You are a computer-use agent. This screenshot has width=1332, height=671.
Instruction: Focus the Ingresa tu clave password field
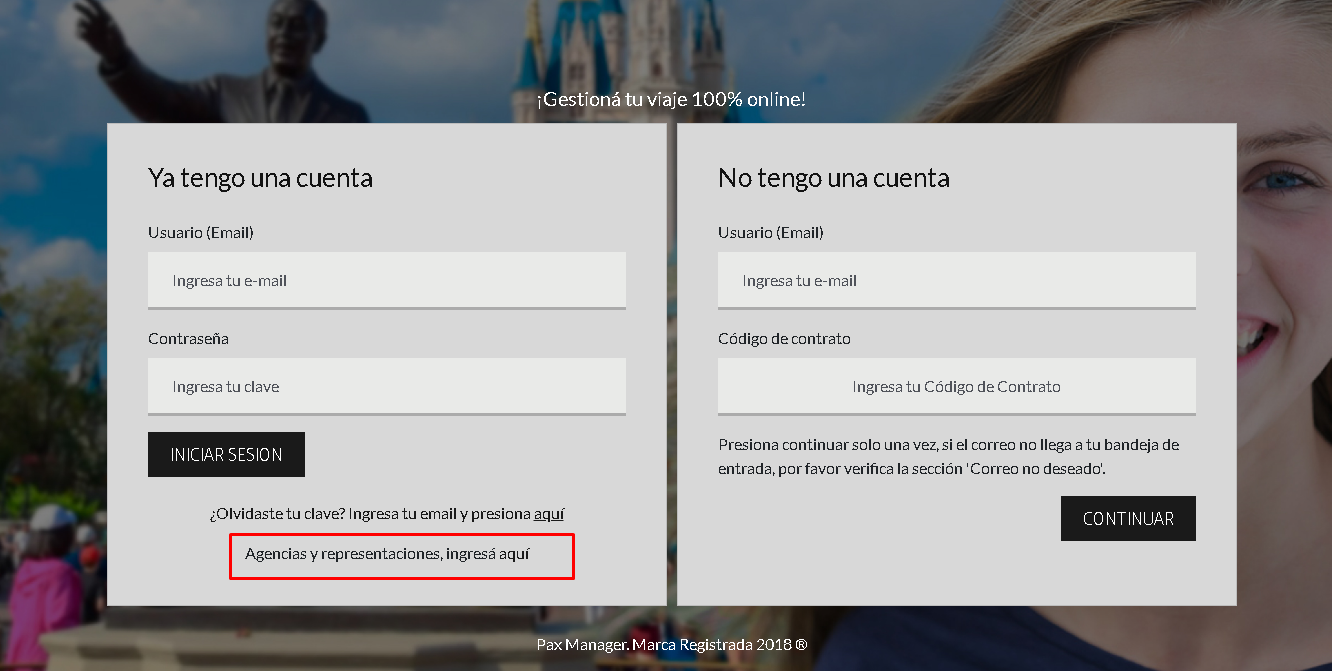click(x=387, y=386)
